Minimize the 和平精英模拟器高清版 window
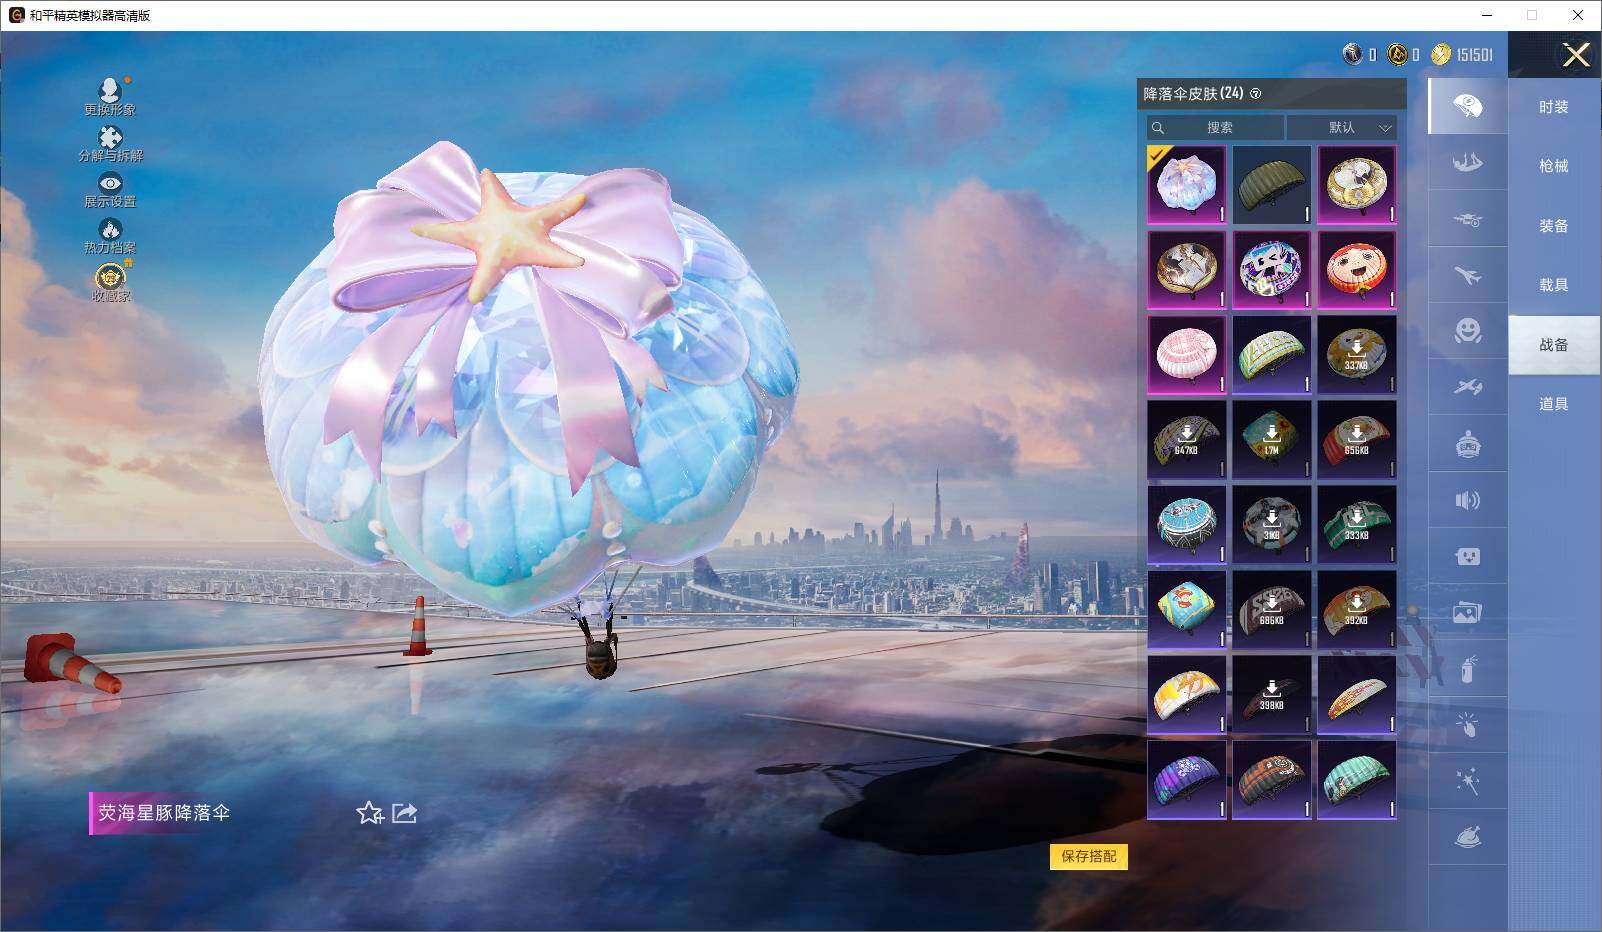The width and height of the screenshot is (1602, 932). click(x=1488, y=15)
